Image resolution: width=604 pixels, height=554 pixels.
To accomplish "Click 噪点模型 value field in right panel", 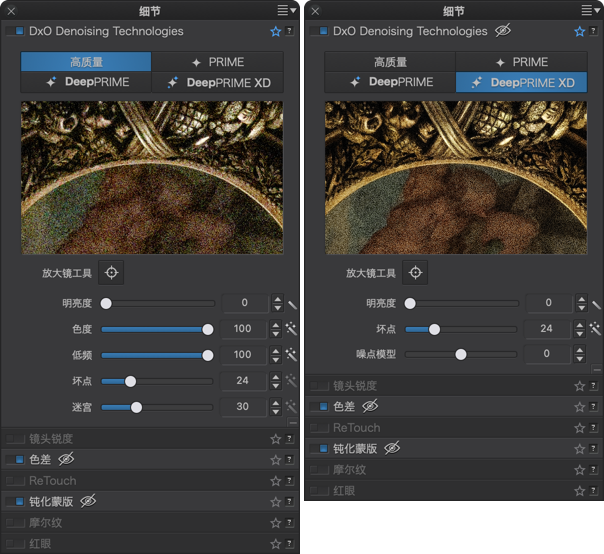I will pyautogui.click(x=547, y=354).
